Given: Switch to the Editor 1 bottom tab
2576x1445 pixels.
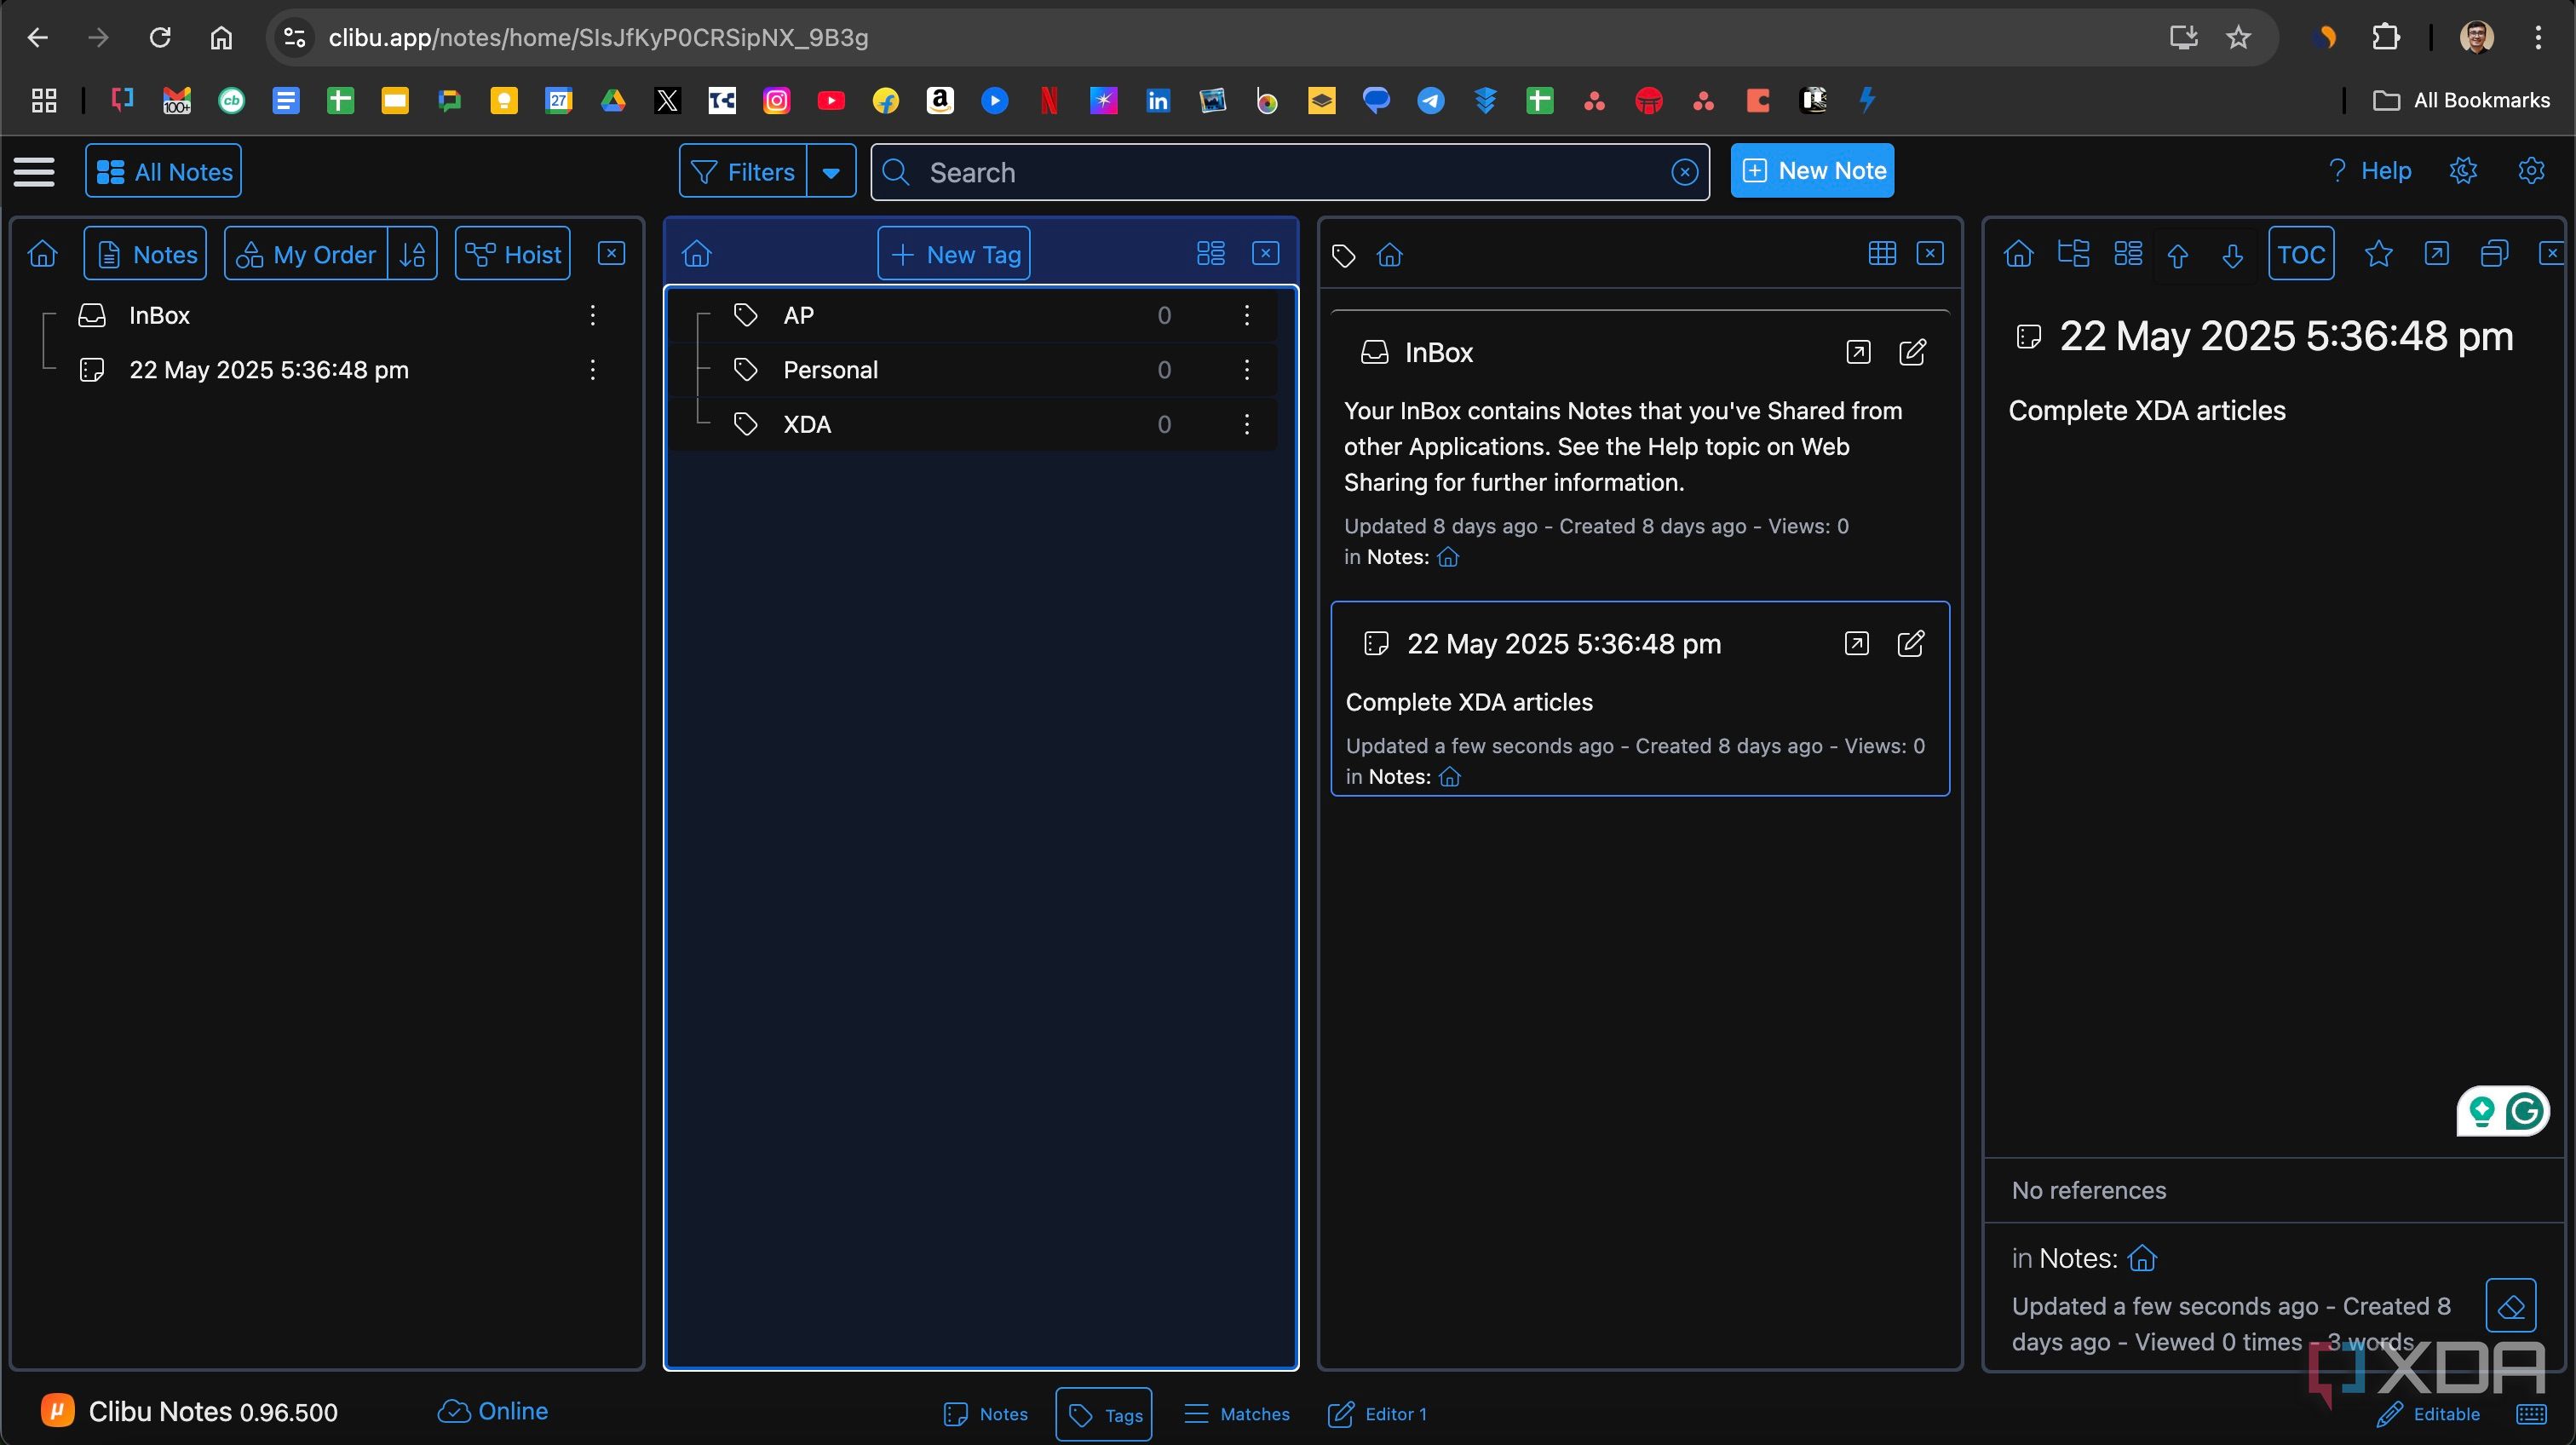Looking at the screenshot, I should pos(1377,1414).
